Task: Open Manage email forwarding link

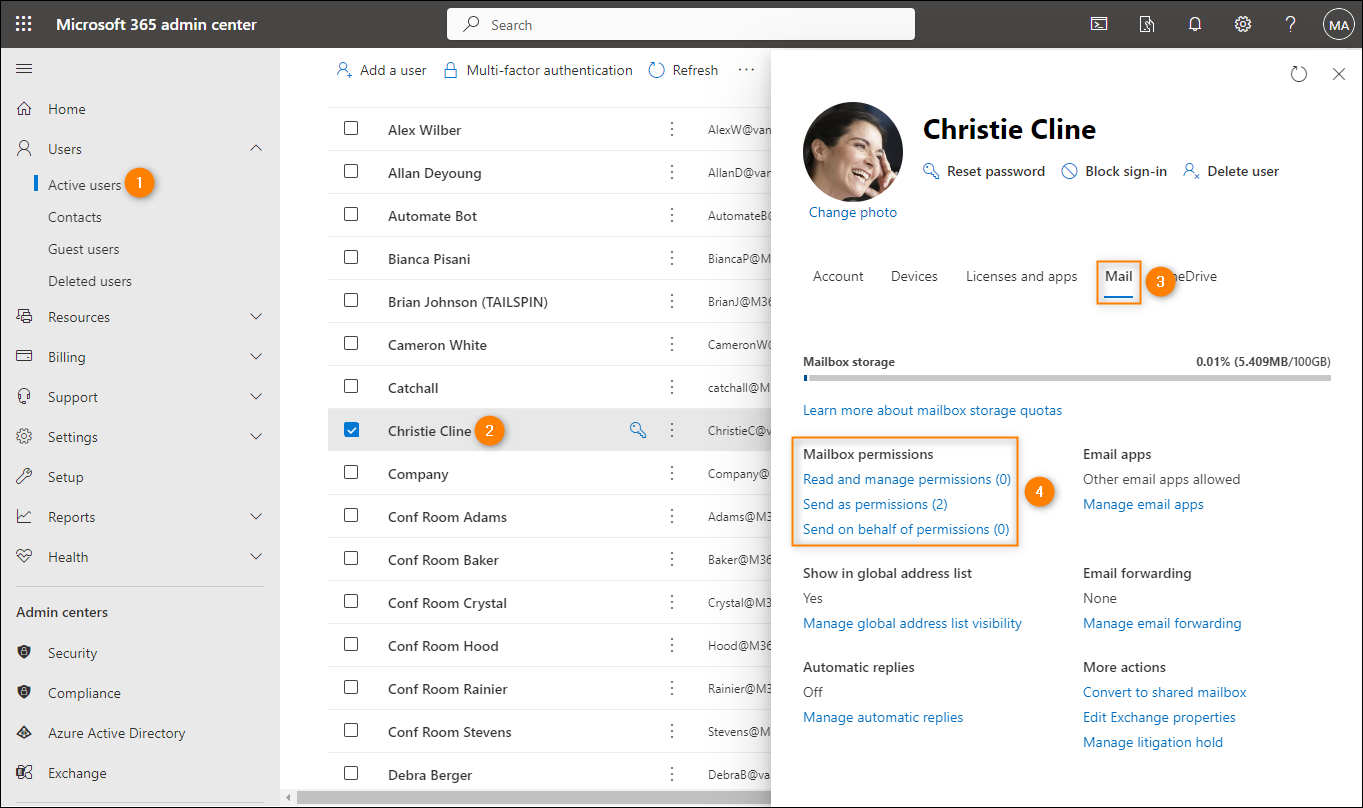Action: point(1162,623)
